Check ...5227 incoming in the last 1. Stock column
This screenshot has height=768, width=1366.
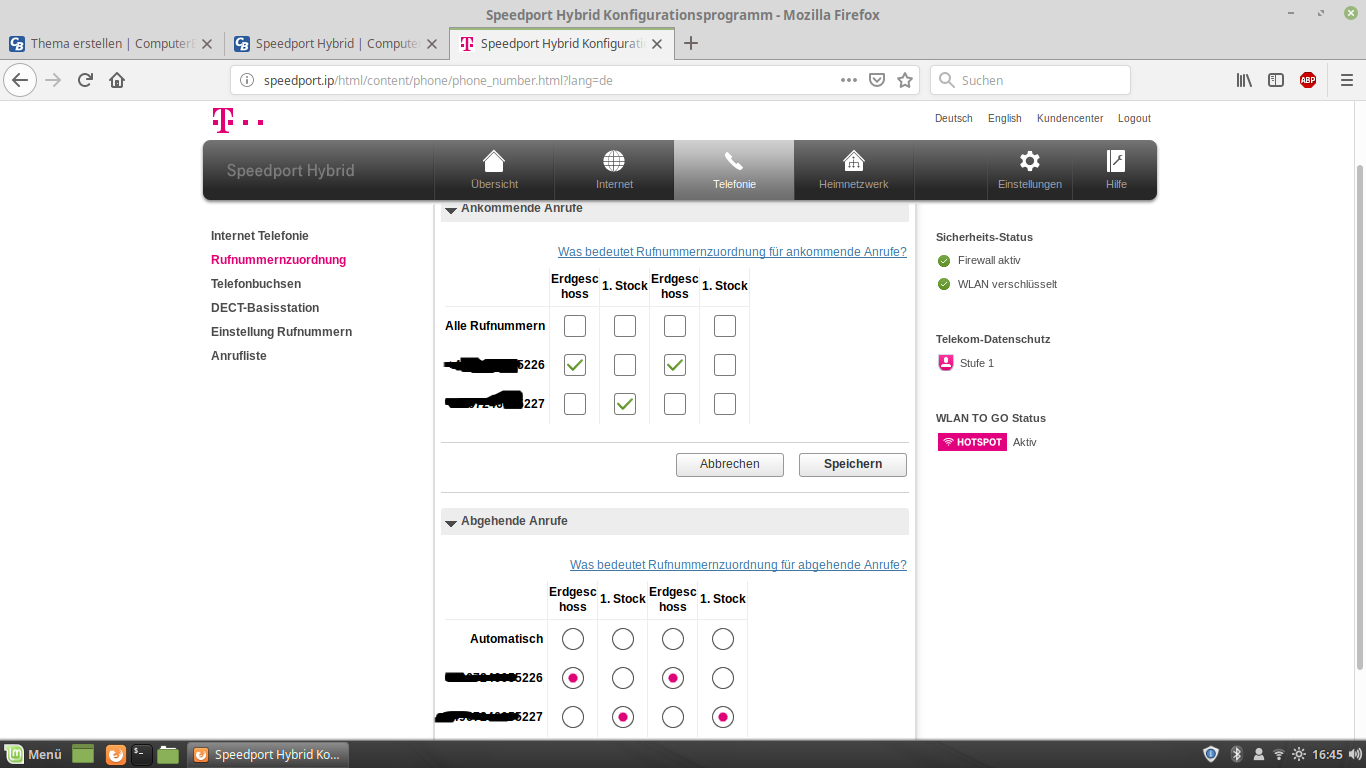pos(725,404)
